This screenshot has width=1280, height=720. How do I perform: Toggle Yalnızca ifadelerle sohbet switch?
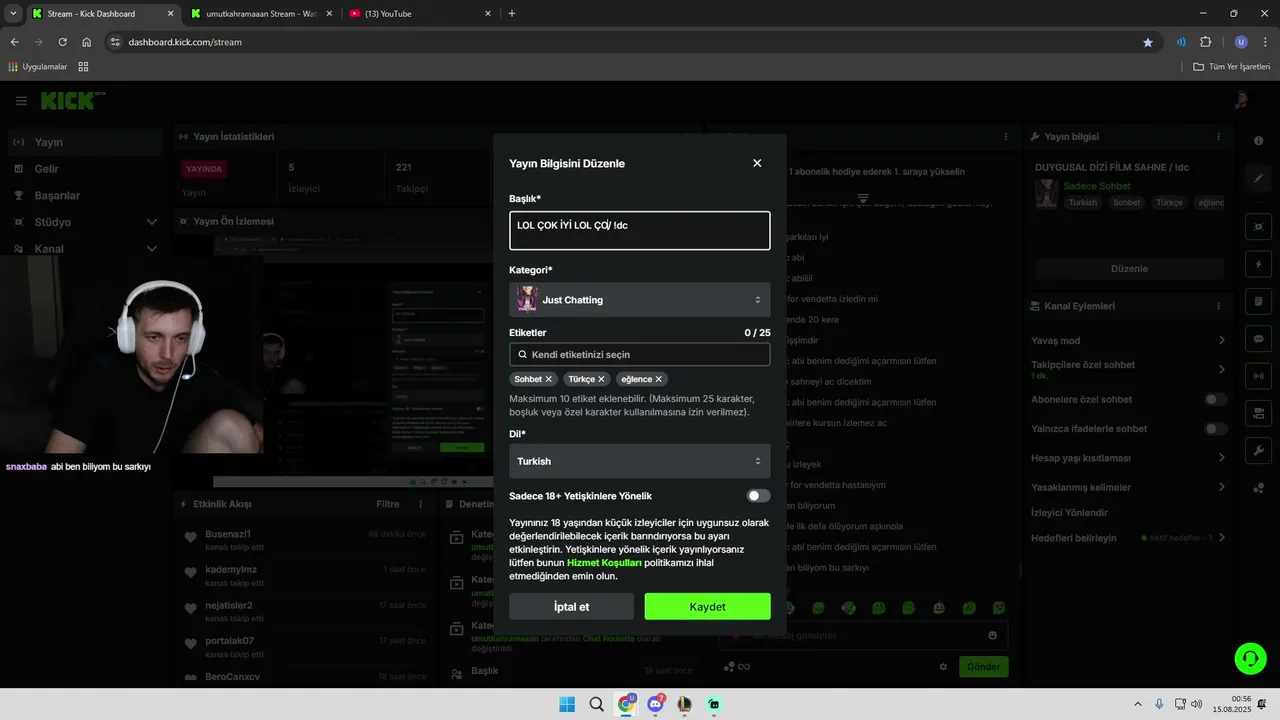click(x=1215, y=429)
